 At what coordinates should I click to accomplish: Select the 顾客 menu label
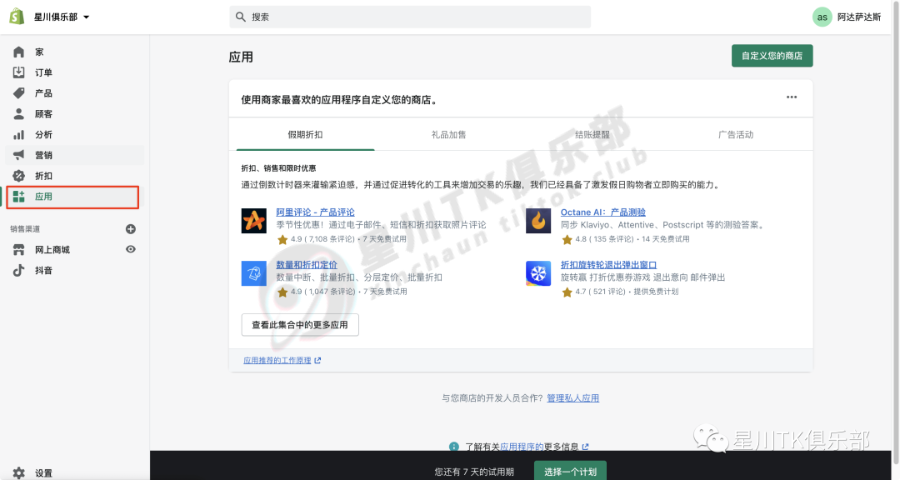[x=44, y=114]
